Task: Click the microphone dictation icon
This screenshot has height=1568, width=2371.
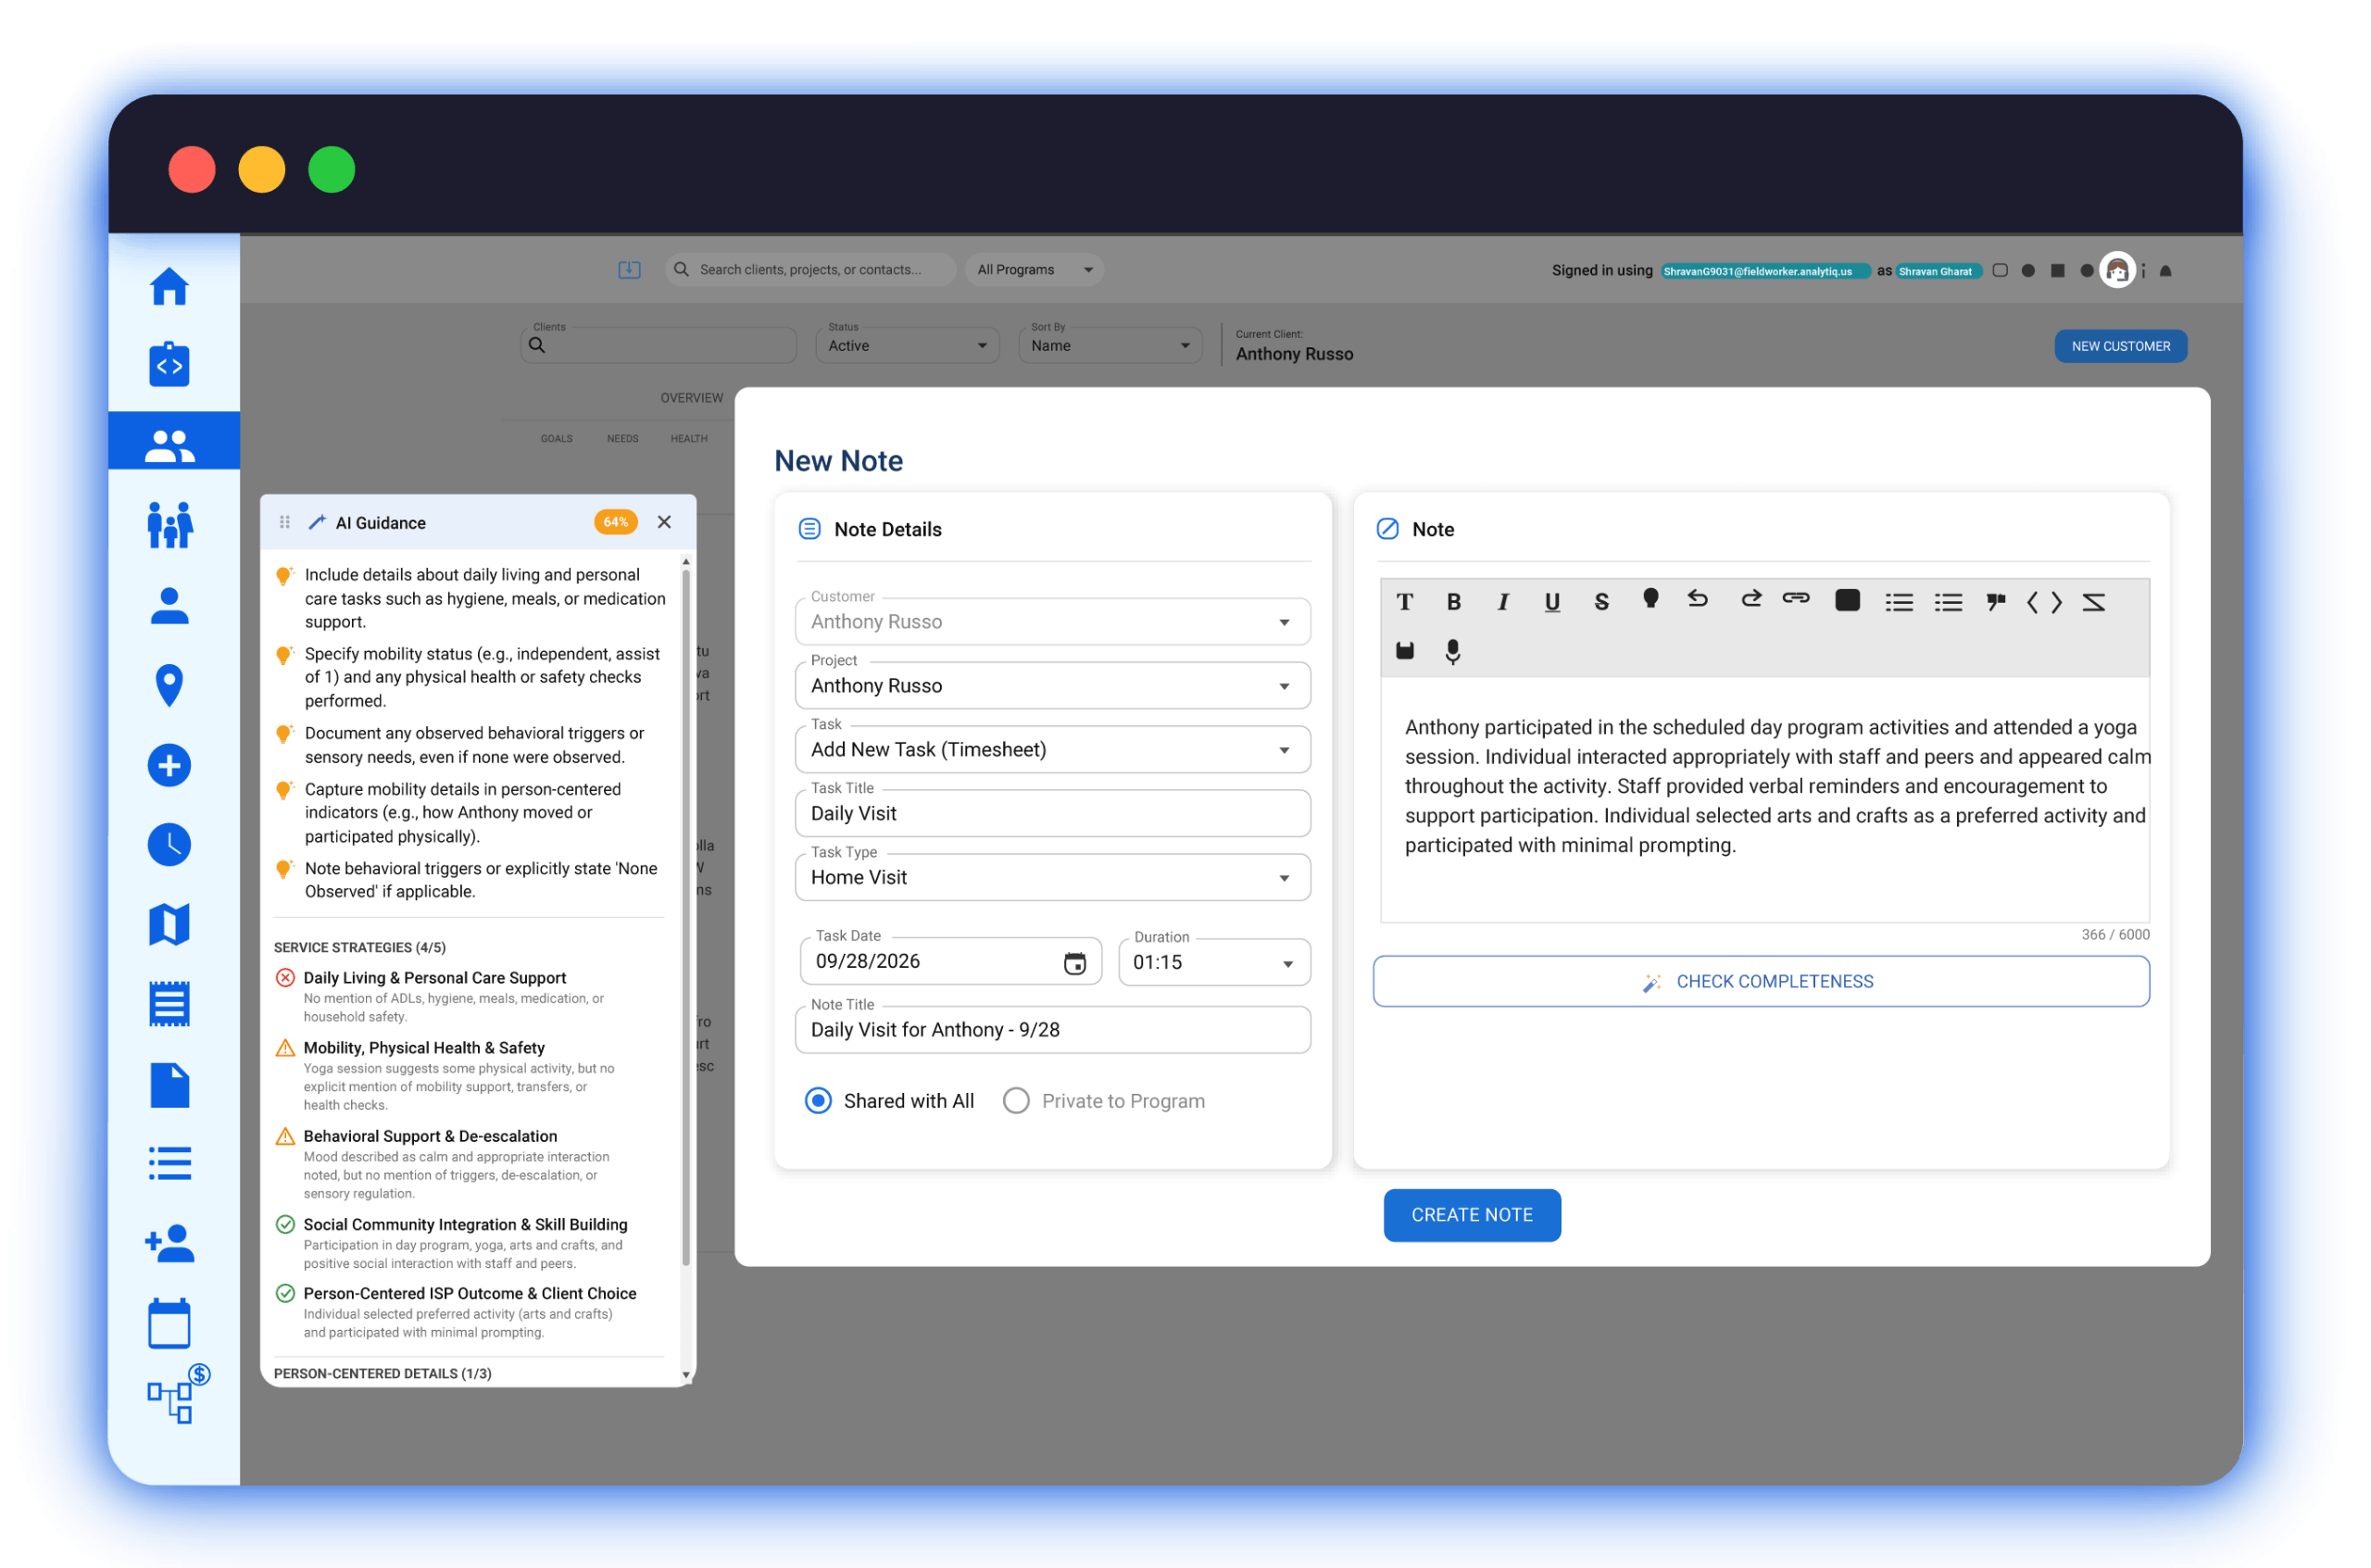Action: 1453,652
